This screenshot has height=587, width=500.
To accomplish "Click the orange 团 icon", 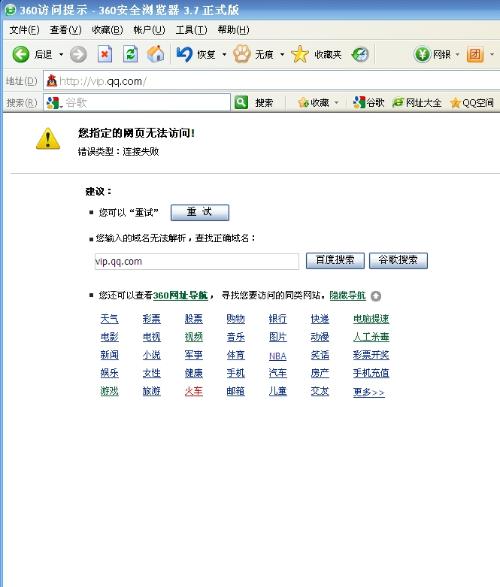I will click(x=475, y=55).
